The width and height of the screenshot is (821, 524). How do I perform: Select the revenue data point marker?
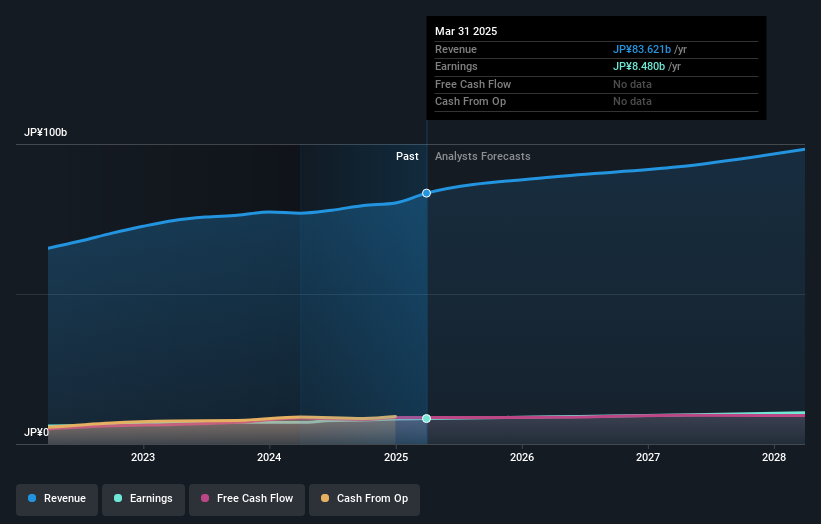click(x=426, y=193)
